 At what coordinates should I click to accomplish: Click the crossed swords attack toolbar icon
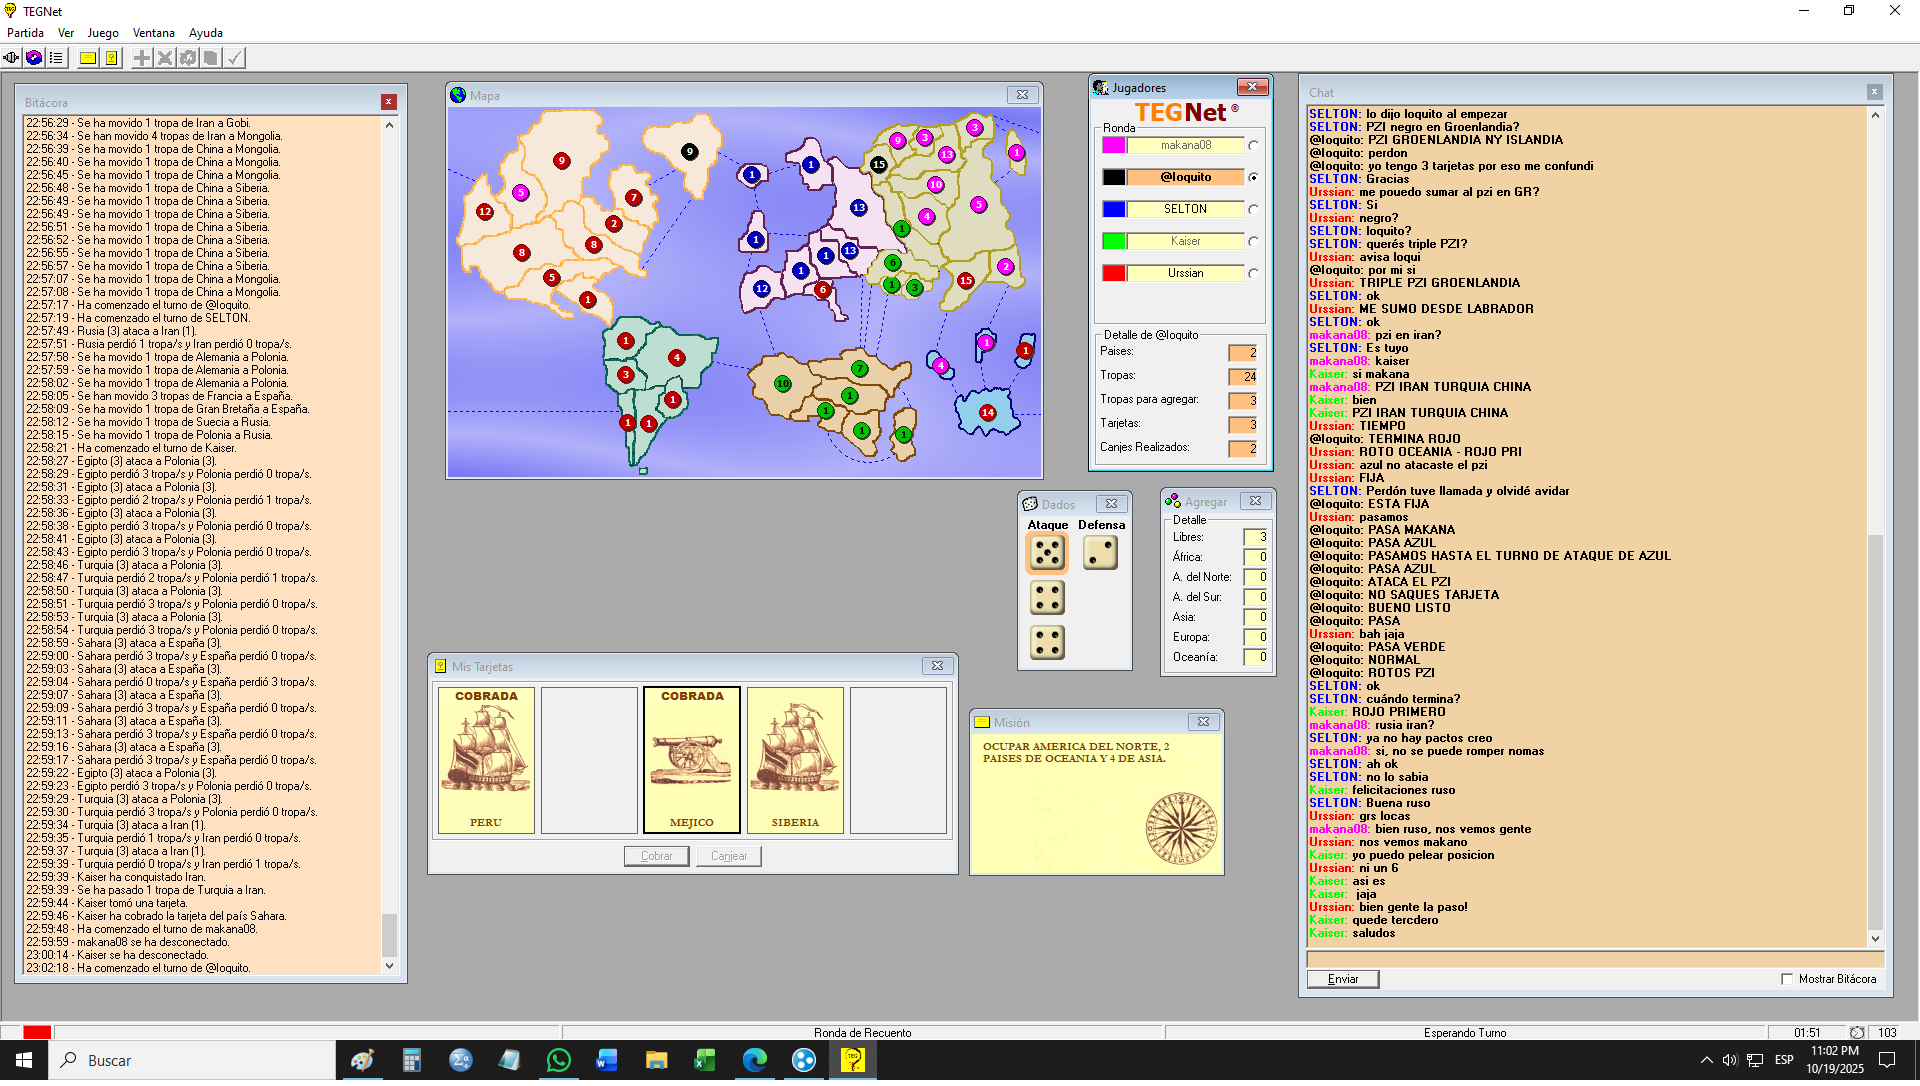click(x=165, y=58)
